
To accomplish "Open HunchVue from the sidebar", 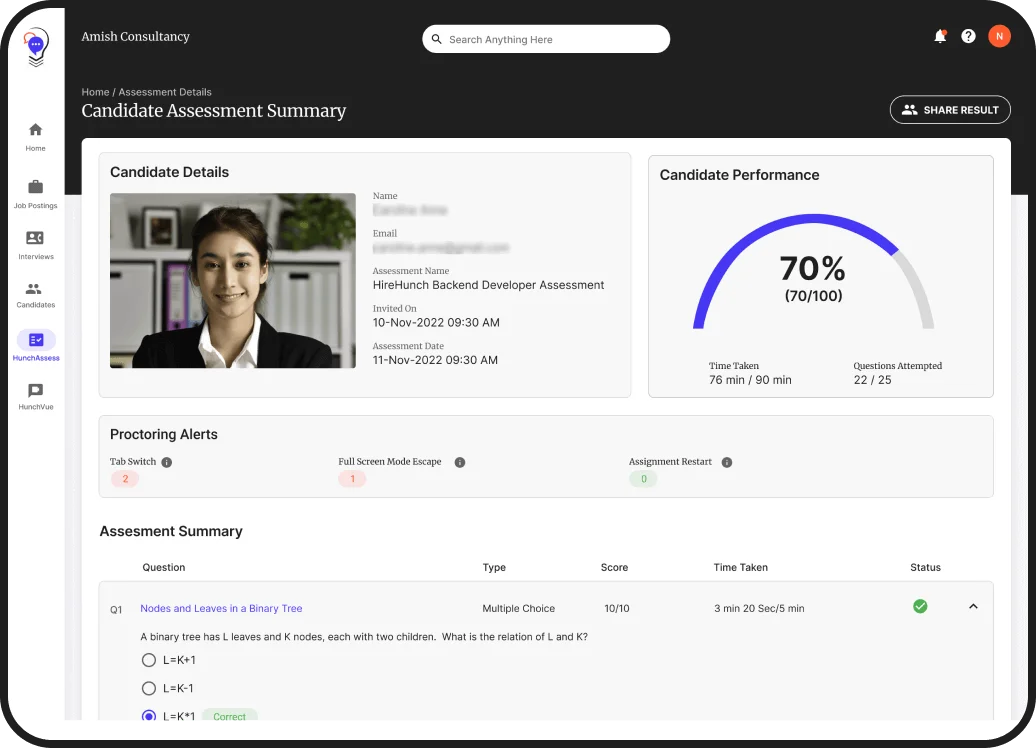I will (x=35, y=390).
